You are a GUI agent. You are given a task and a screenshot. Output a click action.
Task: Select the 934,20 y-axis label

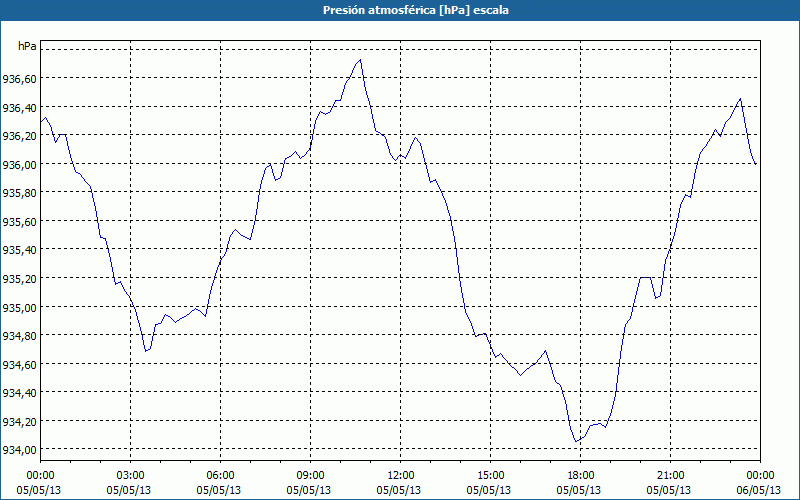tap(19, 421)
